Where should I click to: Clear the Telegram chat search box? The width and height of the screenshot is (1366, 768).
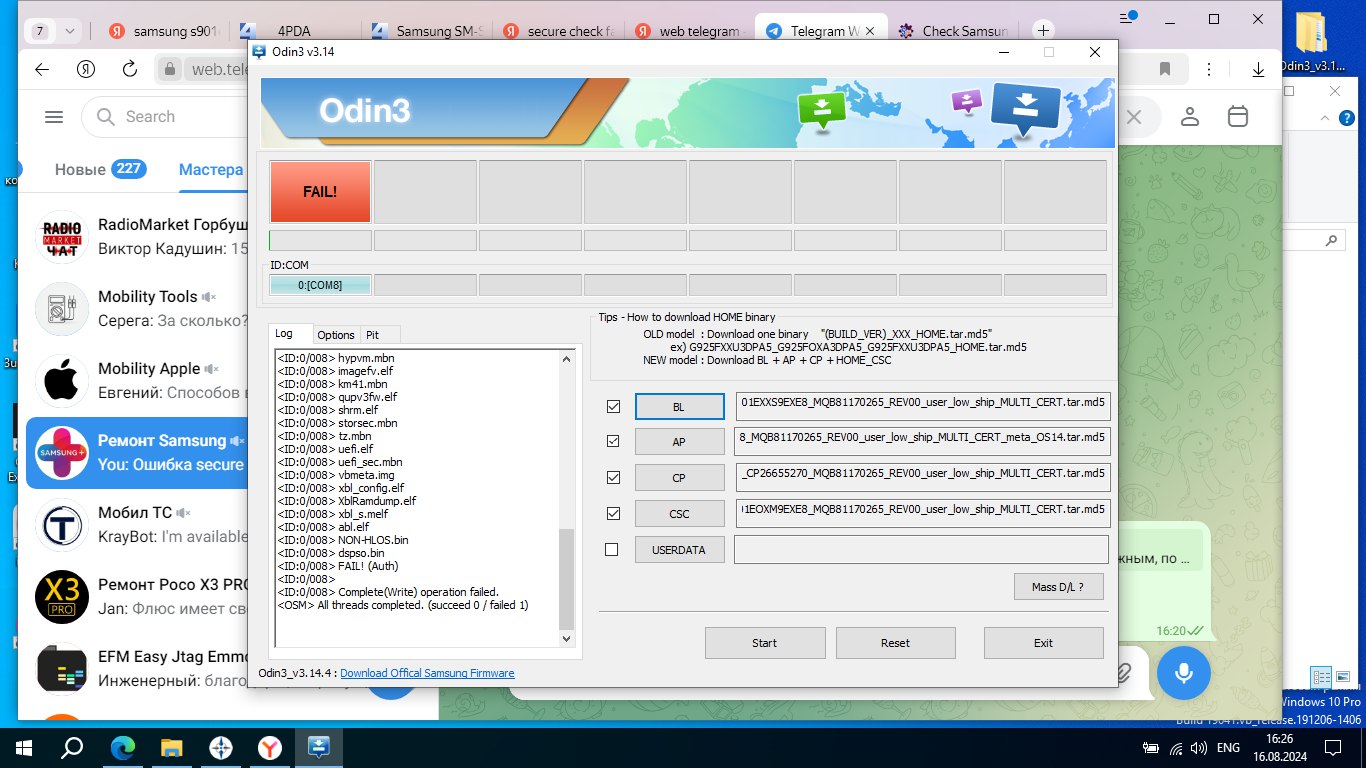click(x=1133, y=117)
